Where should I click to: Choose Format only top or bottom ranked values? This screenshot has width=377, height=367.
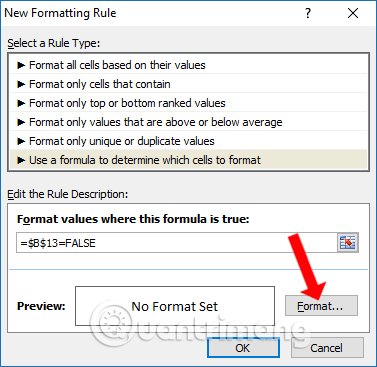[188, 103]
